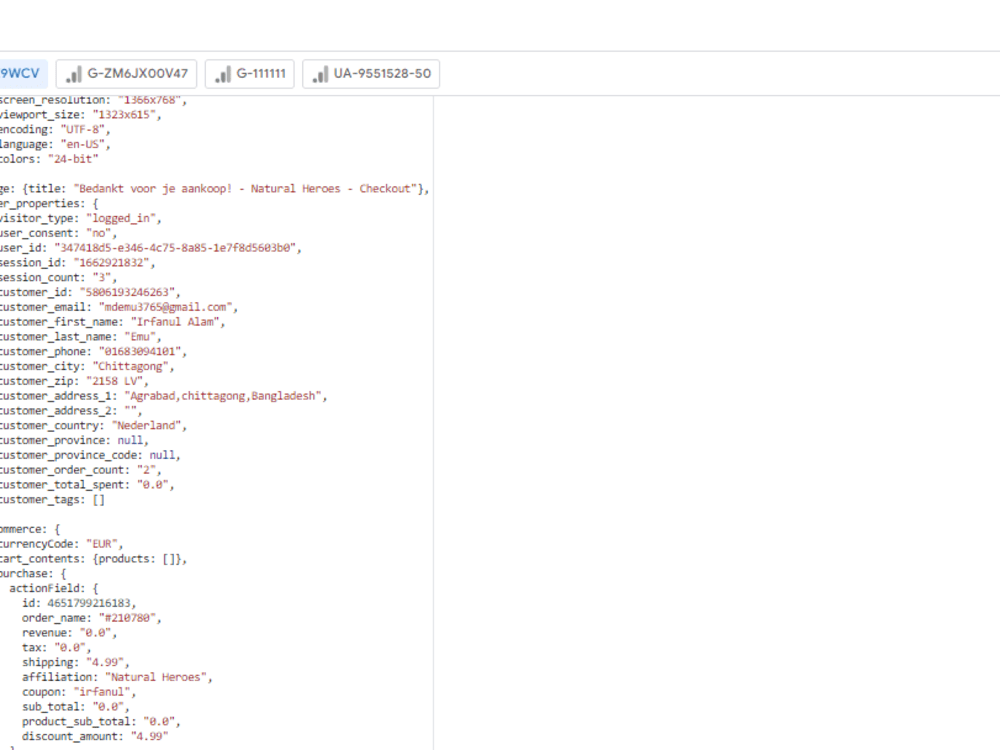
Task: Select the user_id value 347418d5-e346-4c75
Action: click(175, 247)
